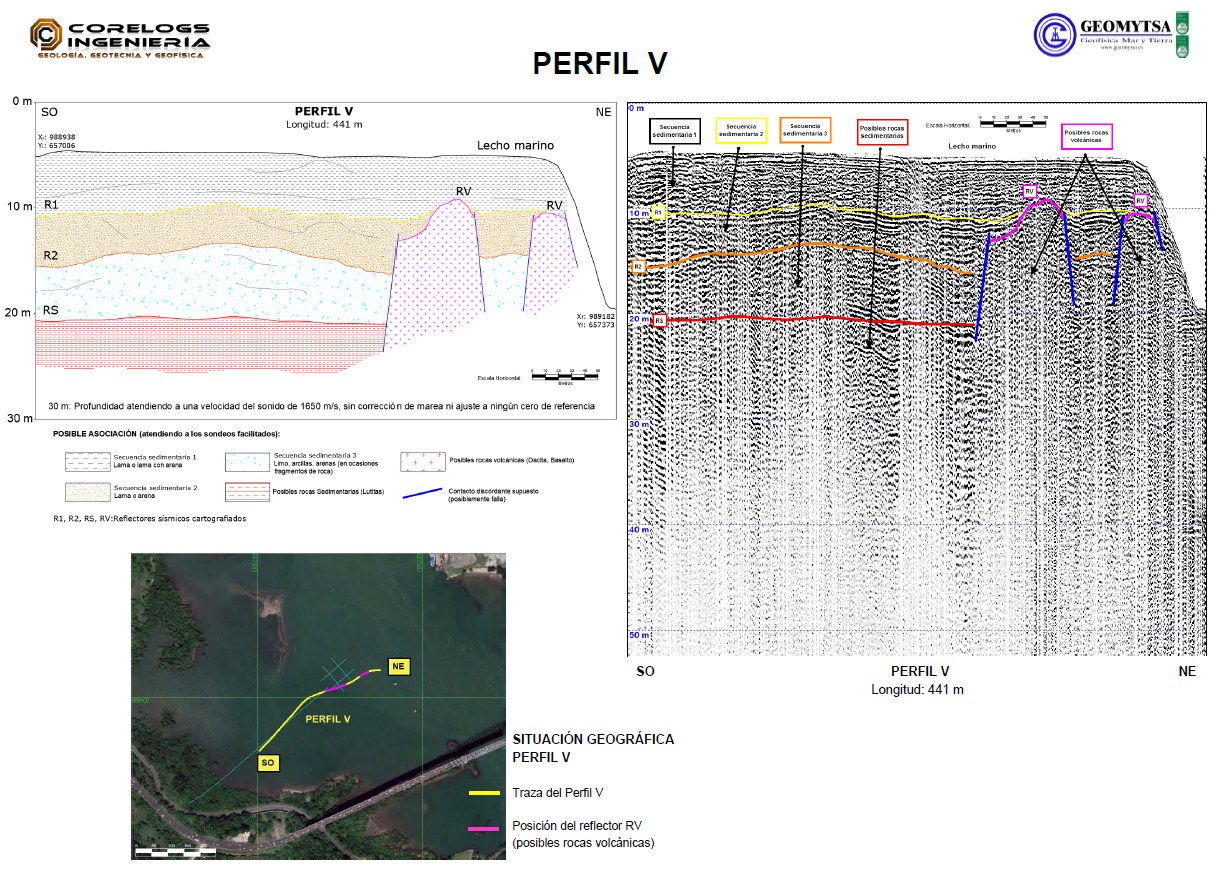Image resolution: width=1222 pixels, height=883 pixels.
Task: Click yellow line symbol beside Traza del Perfil V
Action: pos(484,793)
